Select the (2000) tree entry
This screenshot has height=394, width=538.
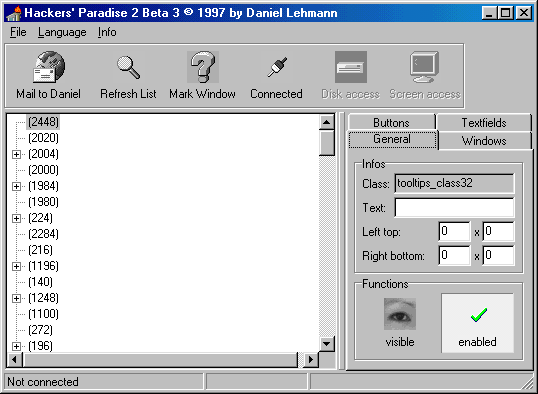(x=43, y=170)
